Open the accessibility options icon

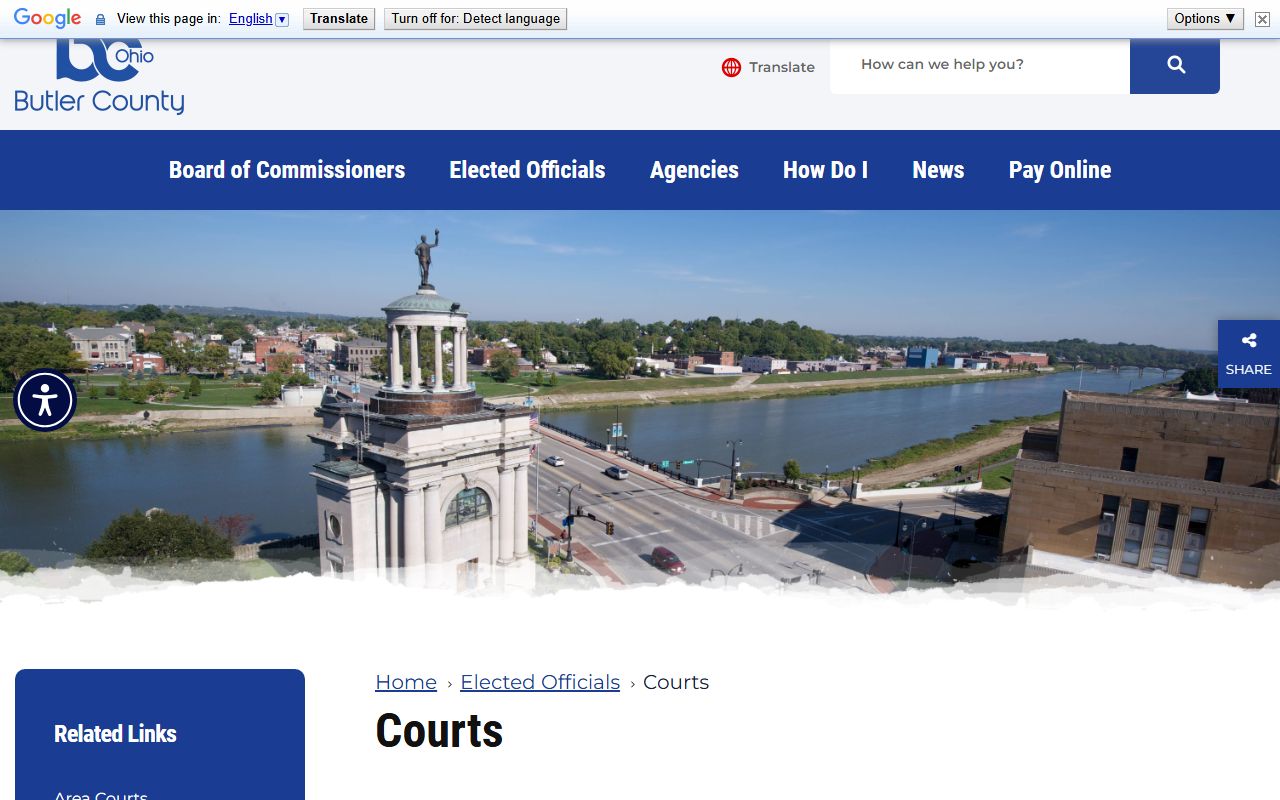point(45,400)
